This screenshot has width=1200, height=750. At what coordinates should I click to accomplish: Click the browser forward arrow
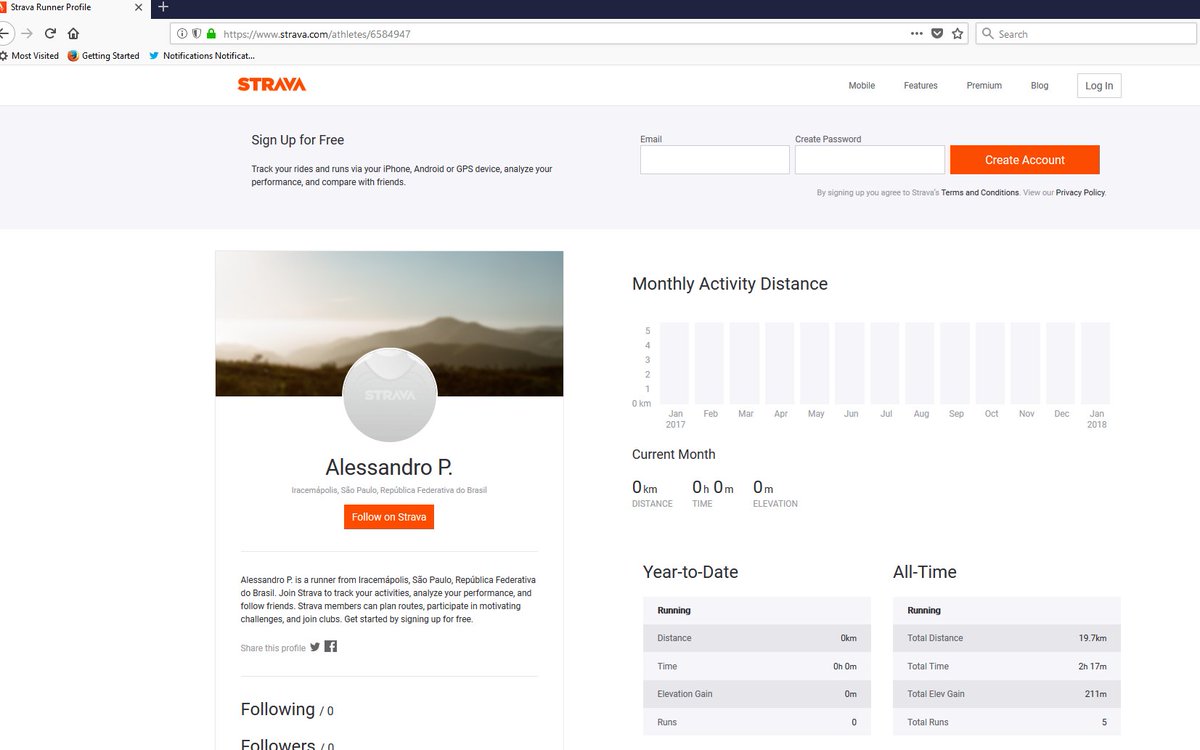[x=27, y=33]
